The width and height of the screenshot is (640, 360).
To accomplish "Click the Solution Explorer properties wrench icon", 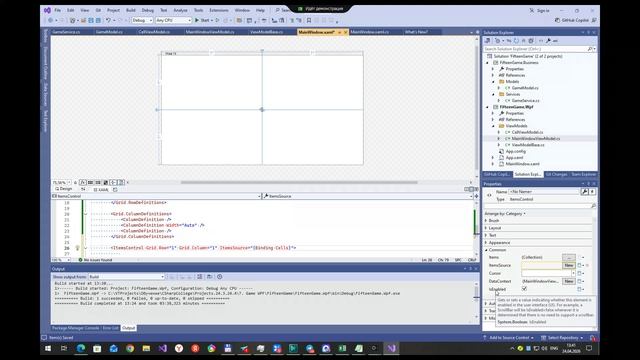I will tap(548, 40).
